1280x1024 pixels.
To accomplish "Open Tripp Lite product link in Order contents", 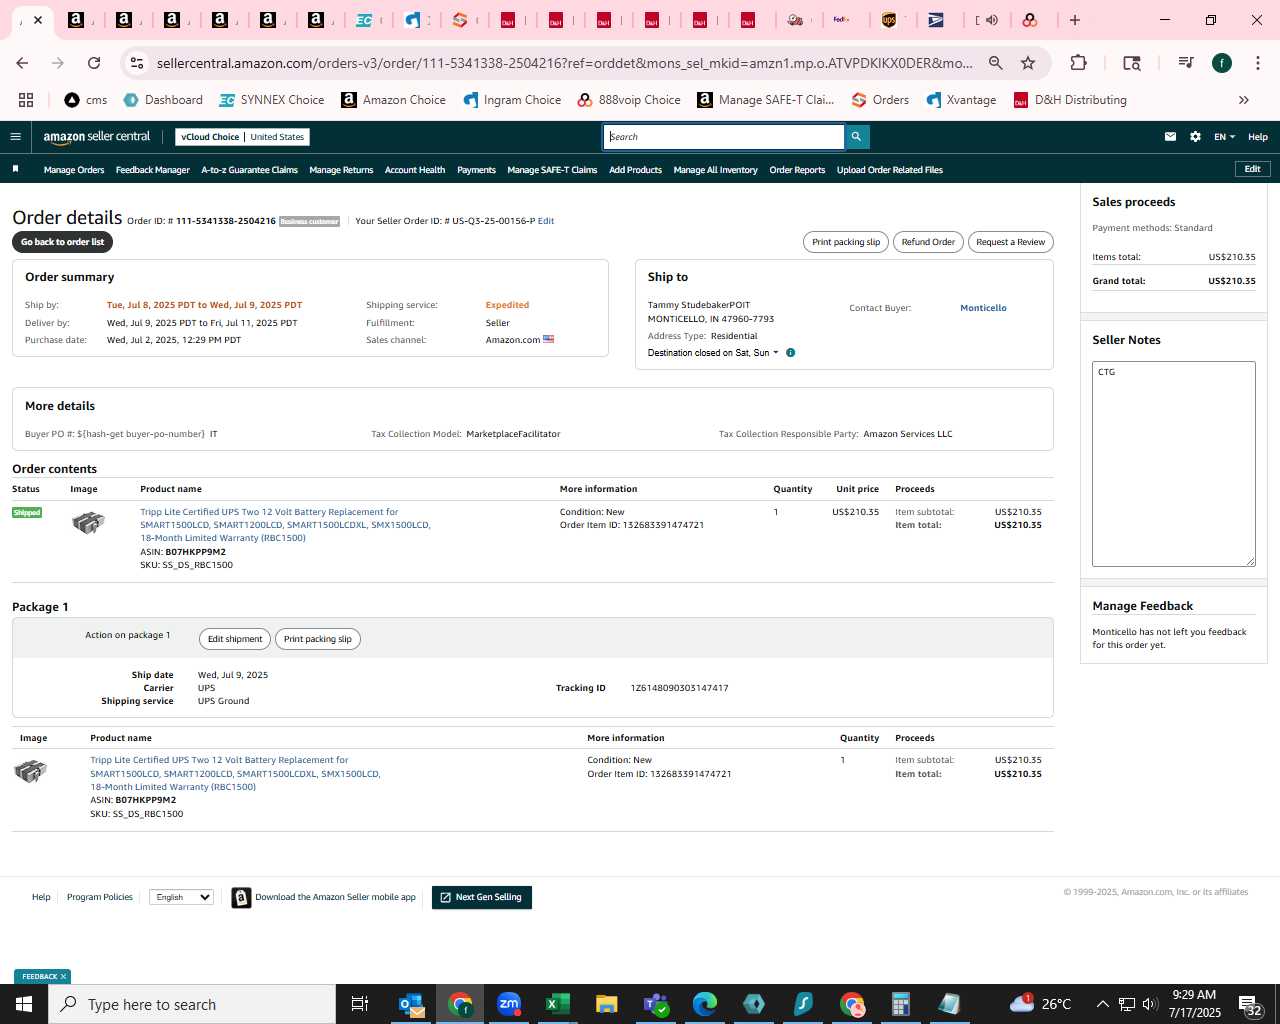I will coord(285,525).
